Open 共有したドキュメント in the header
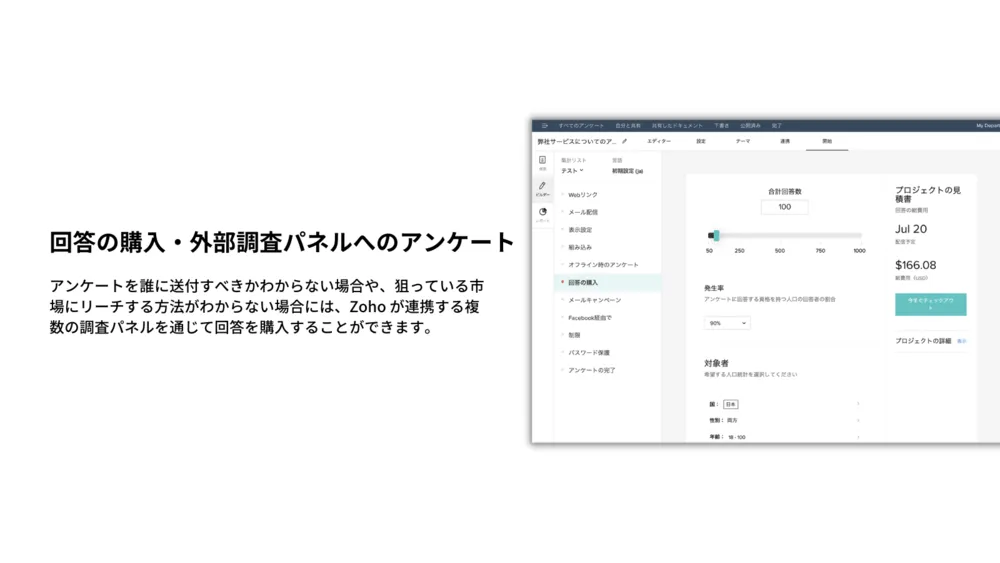The image size is (1000, 563). (677, 126)
